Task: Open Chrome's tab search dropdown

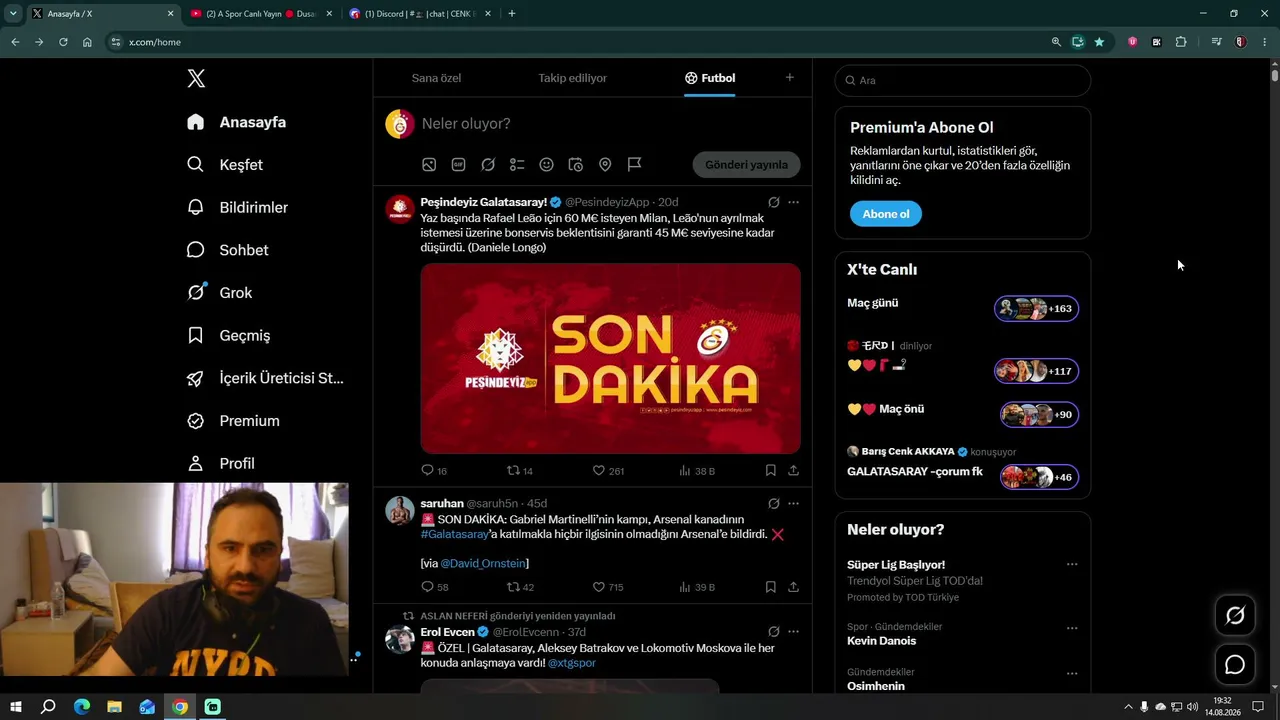Action: pyautogui.click(x=13, y=14)
